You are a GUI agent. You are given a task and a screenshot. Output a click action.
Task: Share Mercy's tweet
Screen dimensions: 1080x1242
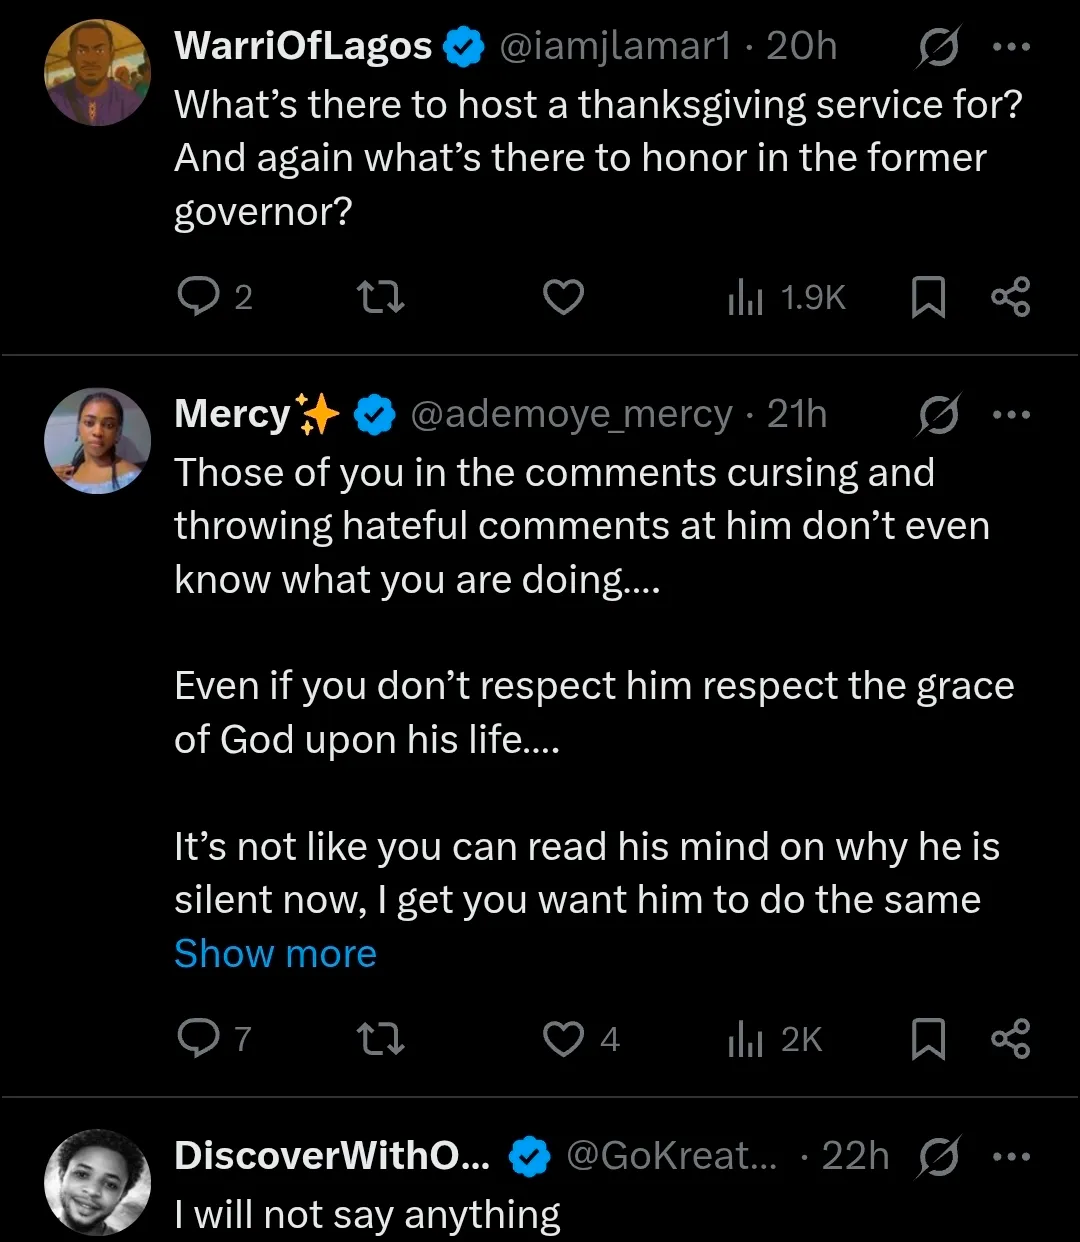coord(1010,1039)
